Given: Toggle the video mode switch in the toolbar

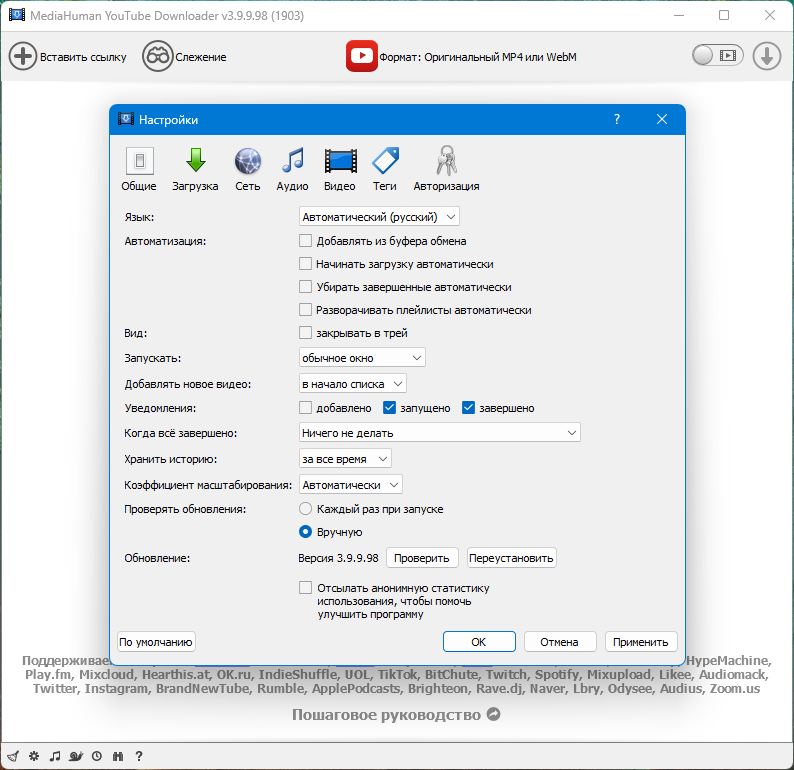Looking at the screenshot, I should (718, 55).
